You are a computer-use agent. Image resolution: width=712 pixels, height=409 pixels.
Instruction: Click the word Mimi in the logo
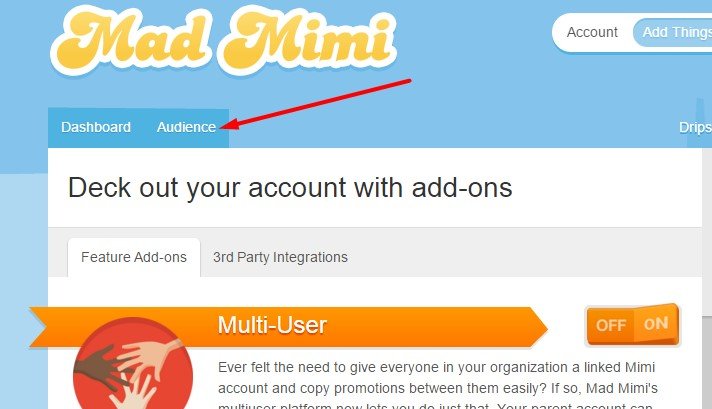[x=307, y=41]
